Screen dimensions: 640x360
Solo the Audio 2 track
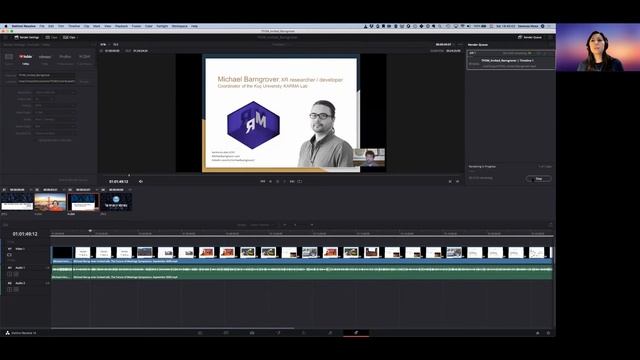(10, 289)
